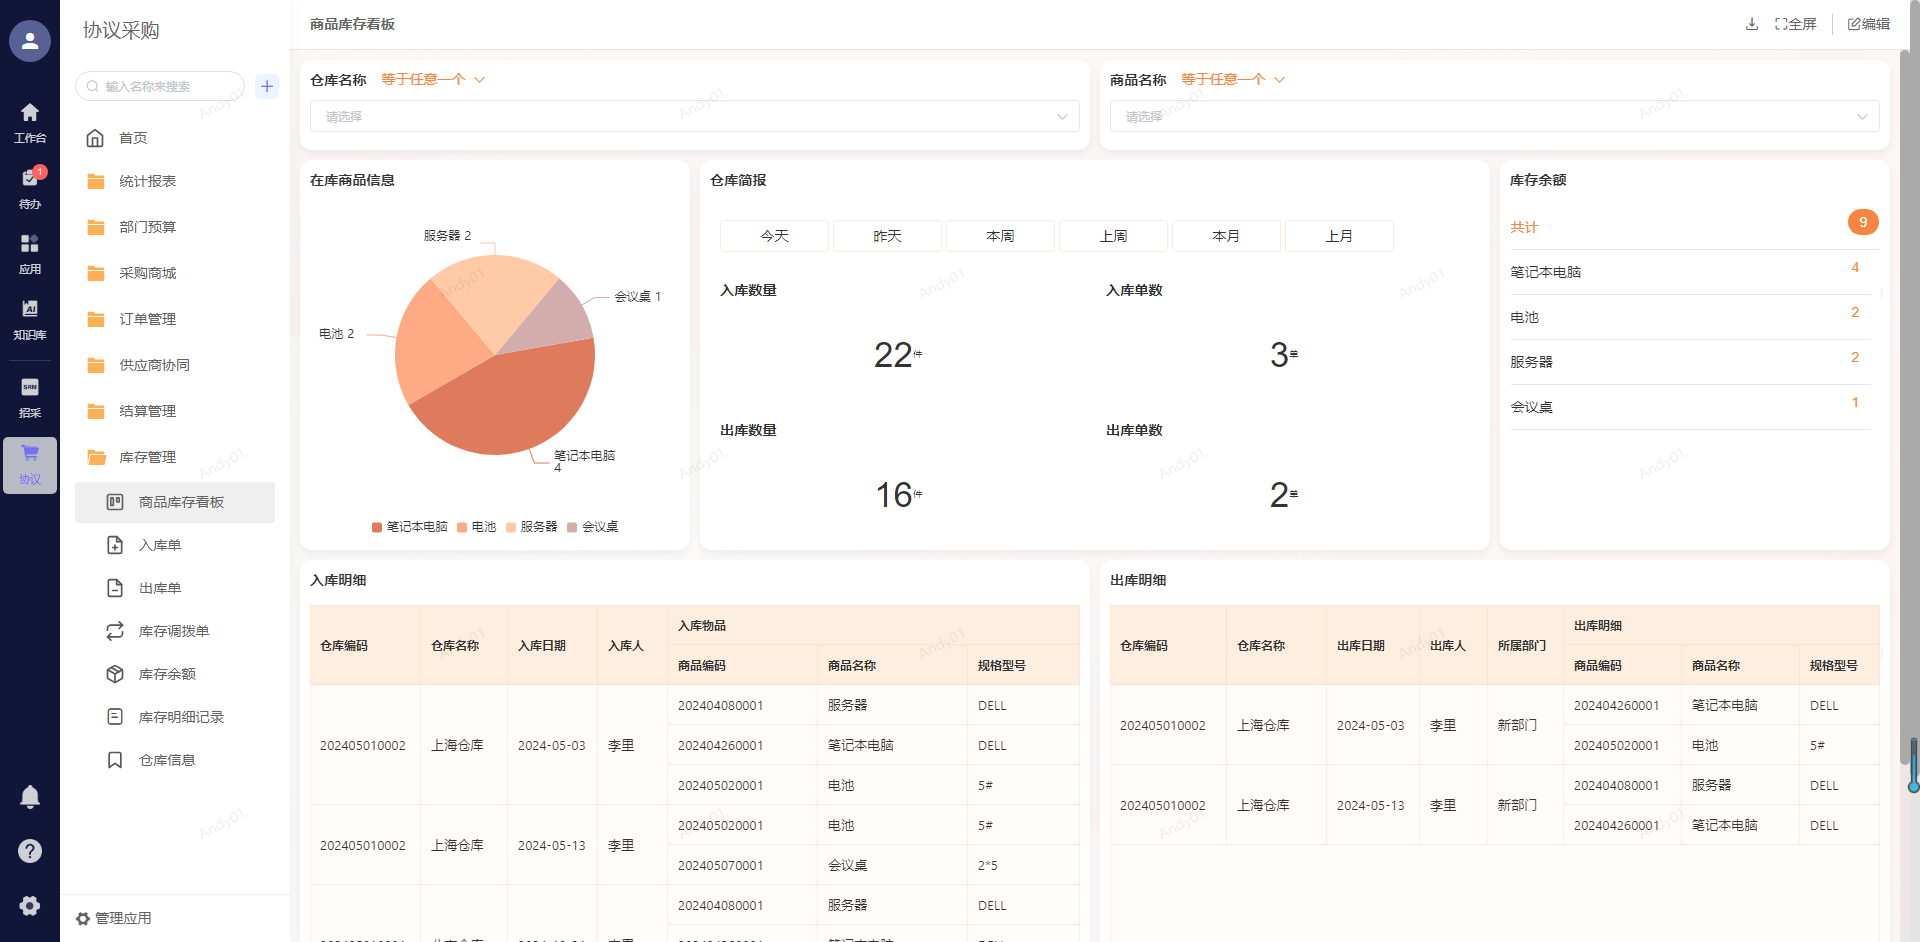Toggle 会议桌 legend item in pie chart

(593, 527)
